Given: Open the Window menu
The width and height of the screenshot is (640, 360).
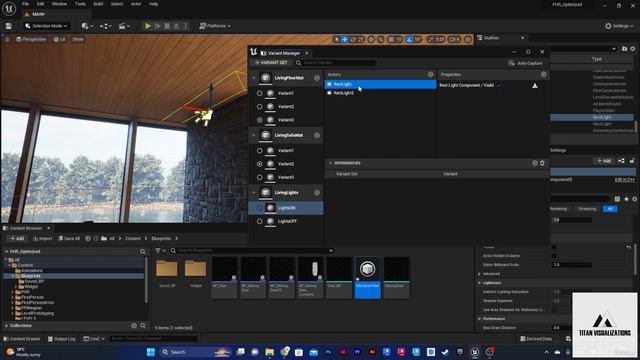Looking at the screenshot, I should tap(59, 4).
